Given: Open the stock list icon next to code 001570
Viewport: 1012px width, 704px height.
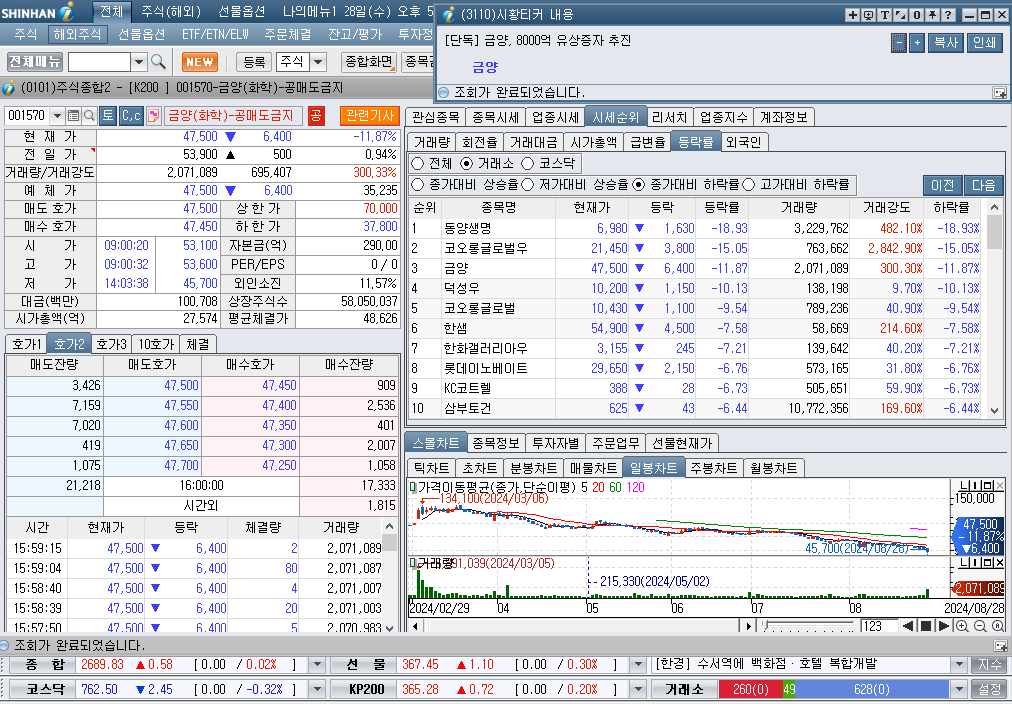Looking at the screenshot, I should pos(74,116).
